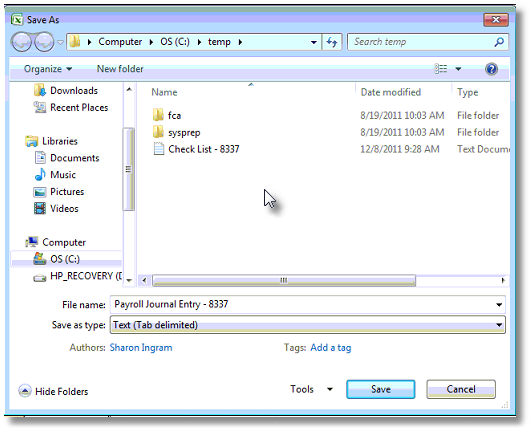Open Downloads in the navigation pane
The image size is (532, 433).
74,91
